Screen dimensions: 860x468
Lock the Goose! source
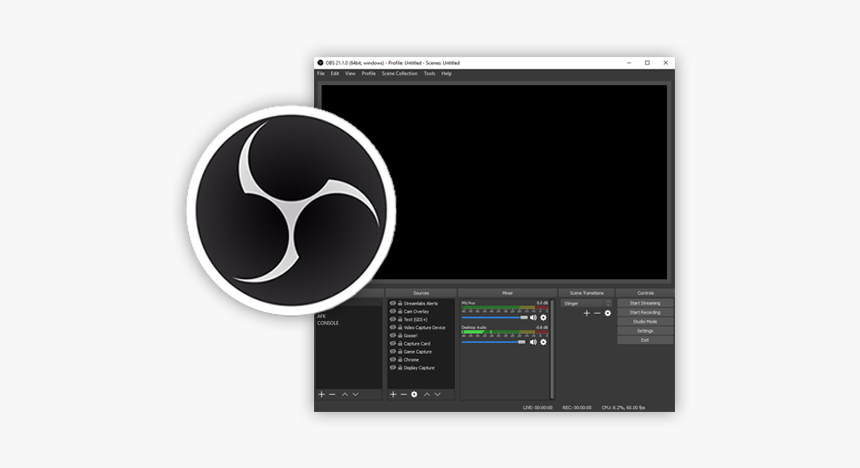click(x=400, y=336)
